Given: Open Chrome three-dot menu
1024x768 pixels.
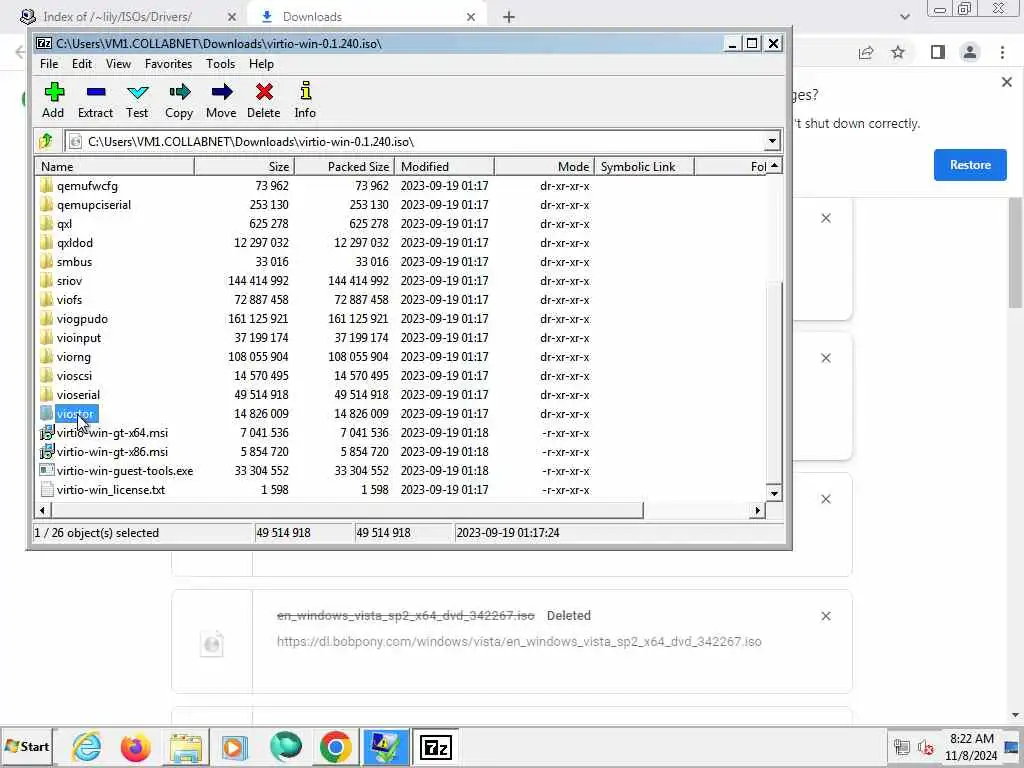Looking at the screenshot, I should point(1002,52).
